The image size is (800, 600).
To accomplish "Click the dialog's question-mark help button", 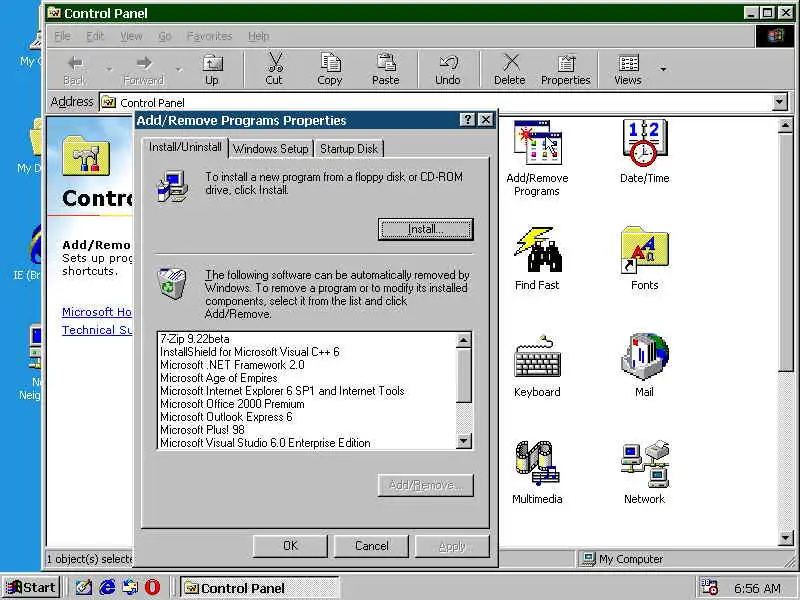I will pyautogui.click(x=467, y=119).
